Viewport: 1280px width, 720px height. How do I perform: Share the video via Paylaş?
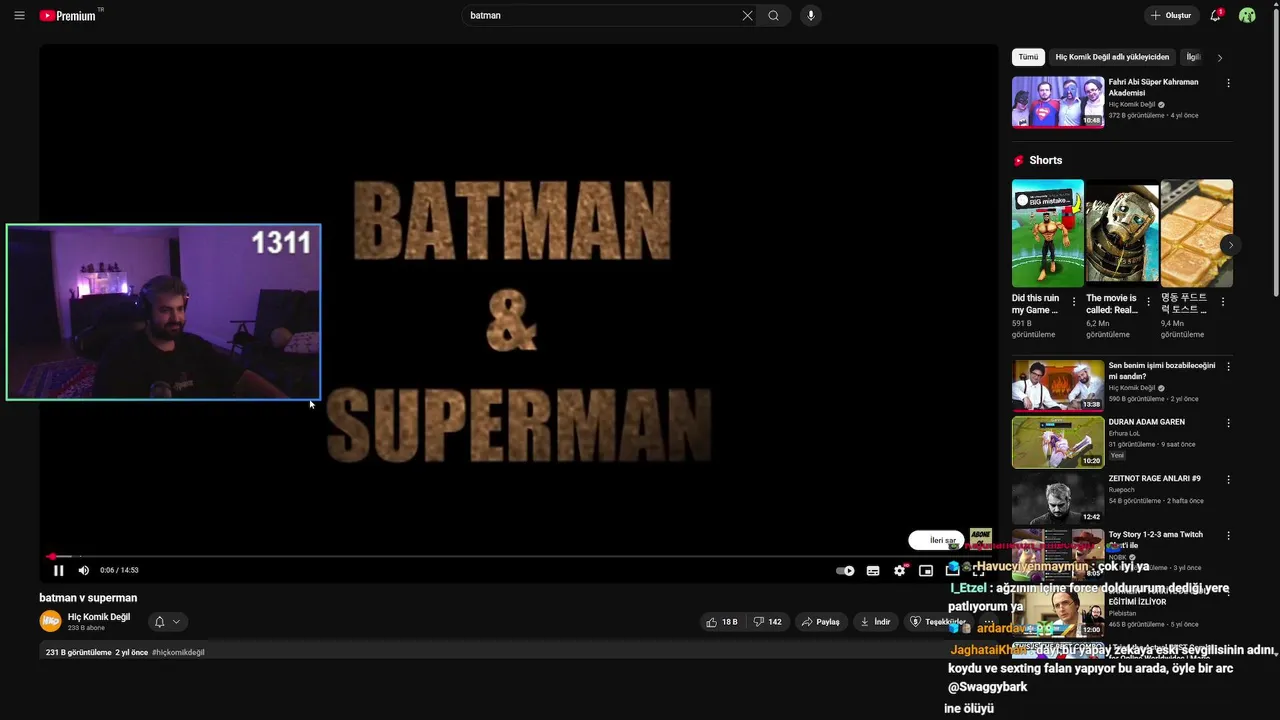point(820,622)
